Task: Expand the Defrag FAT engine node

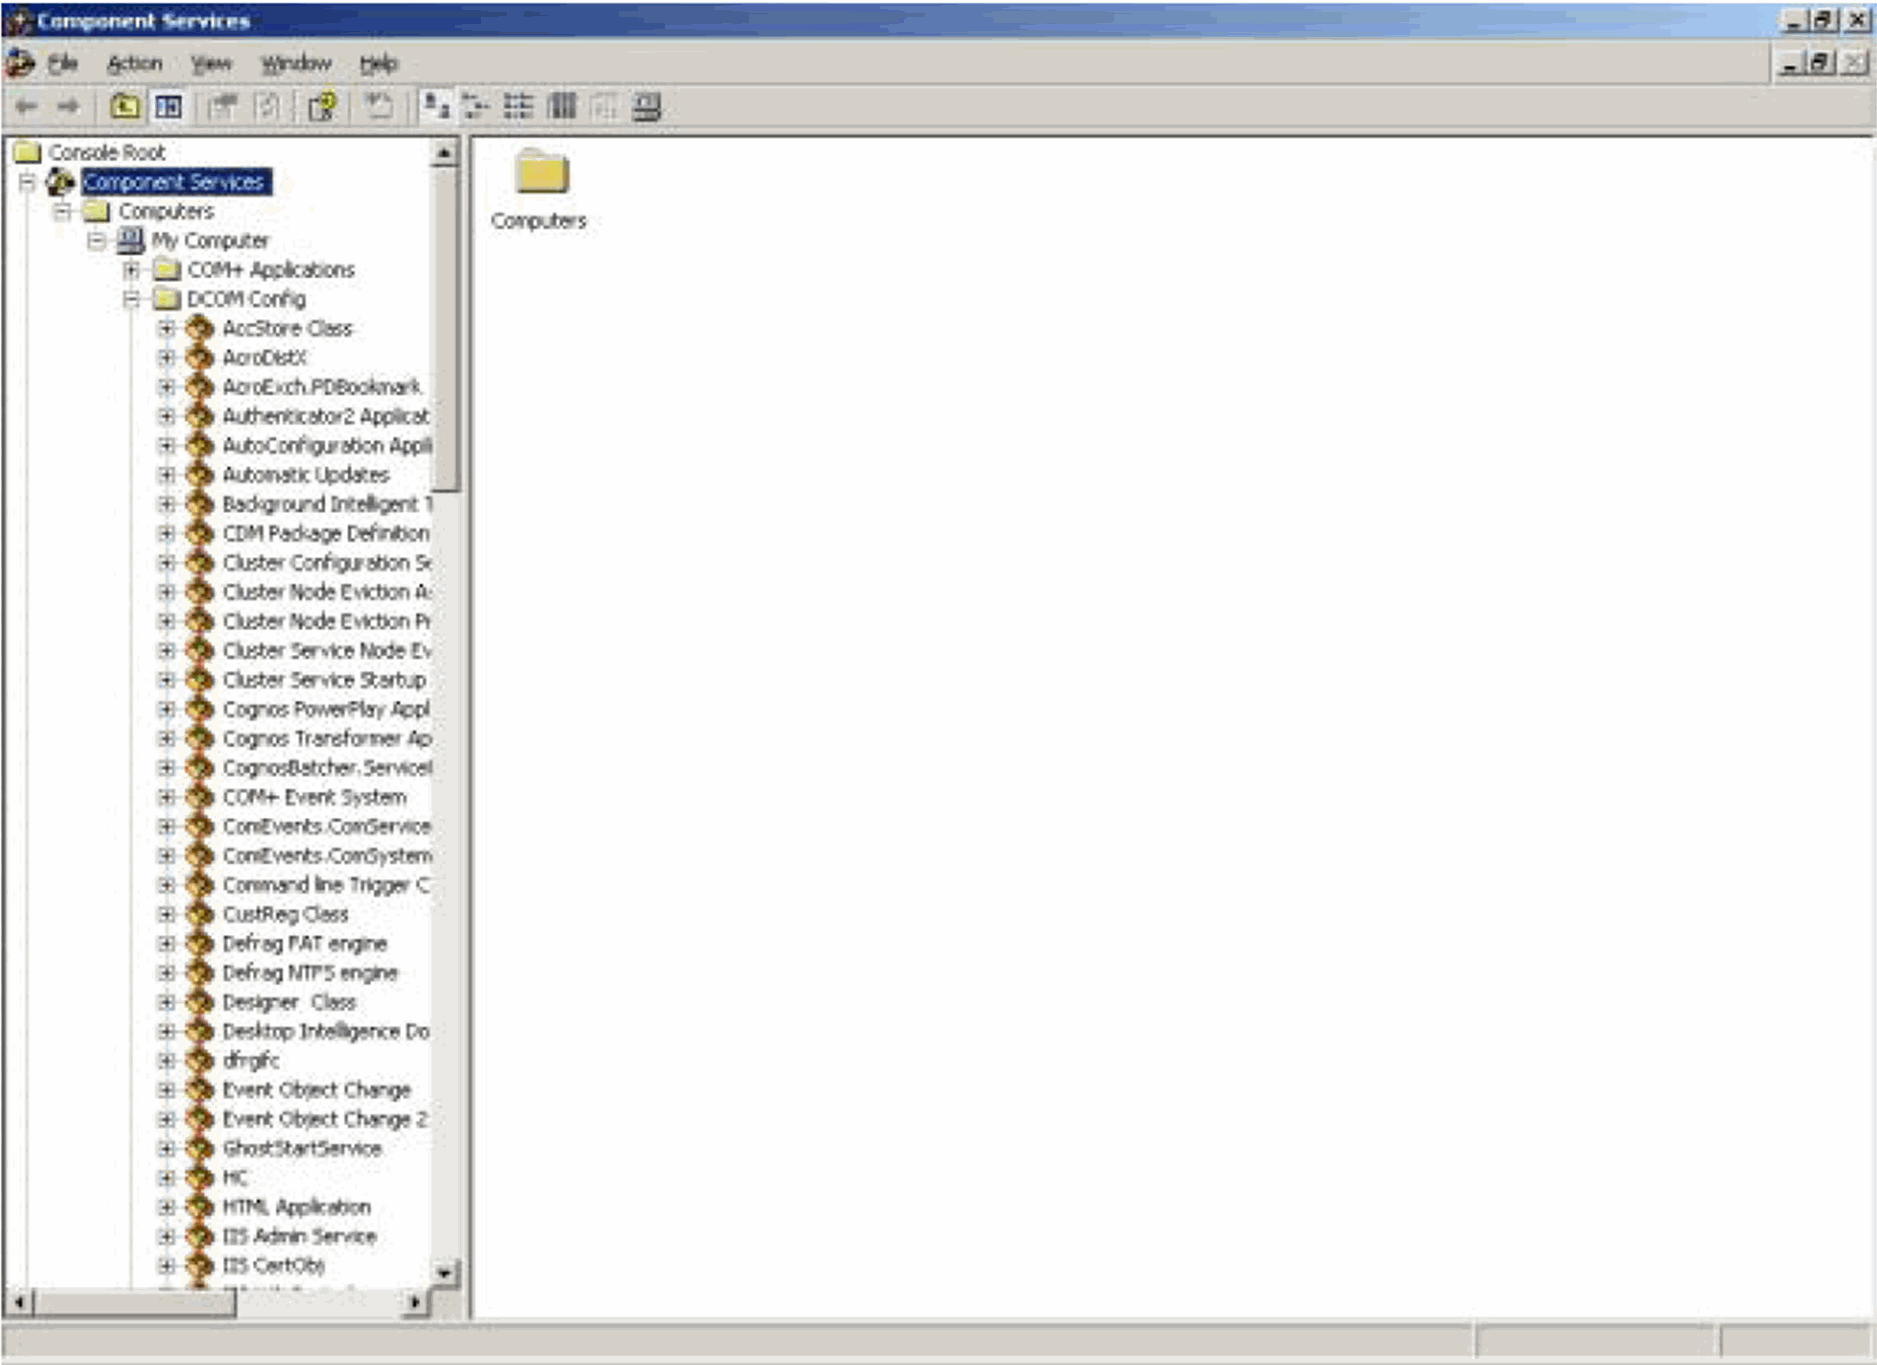Action: coord(166,943)
